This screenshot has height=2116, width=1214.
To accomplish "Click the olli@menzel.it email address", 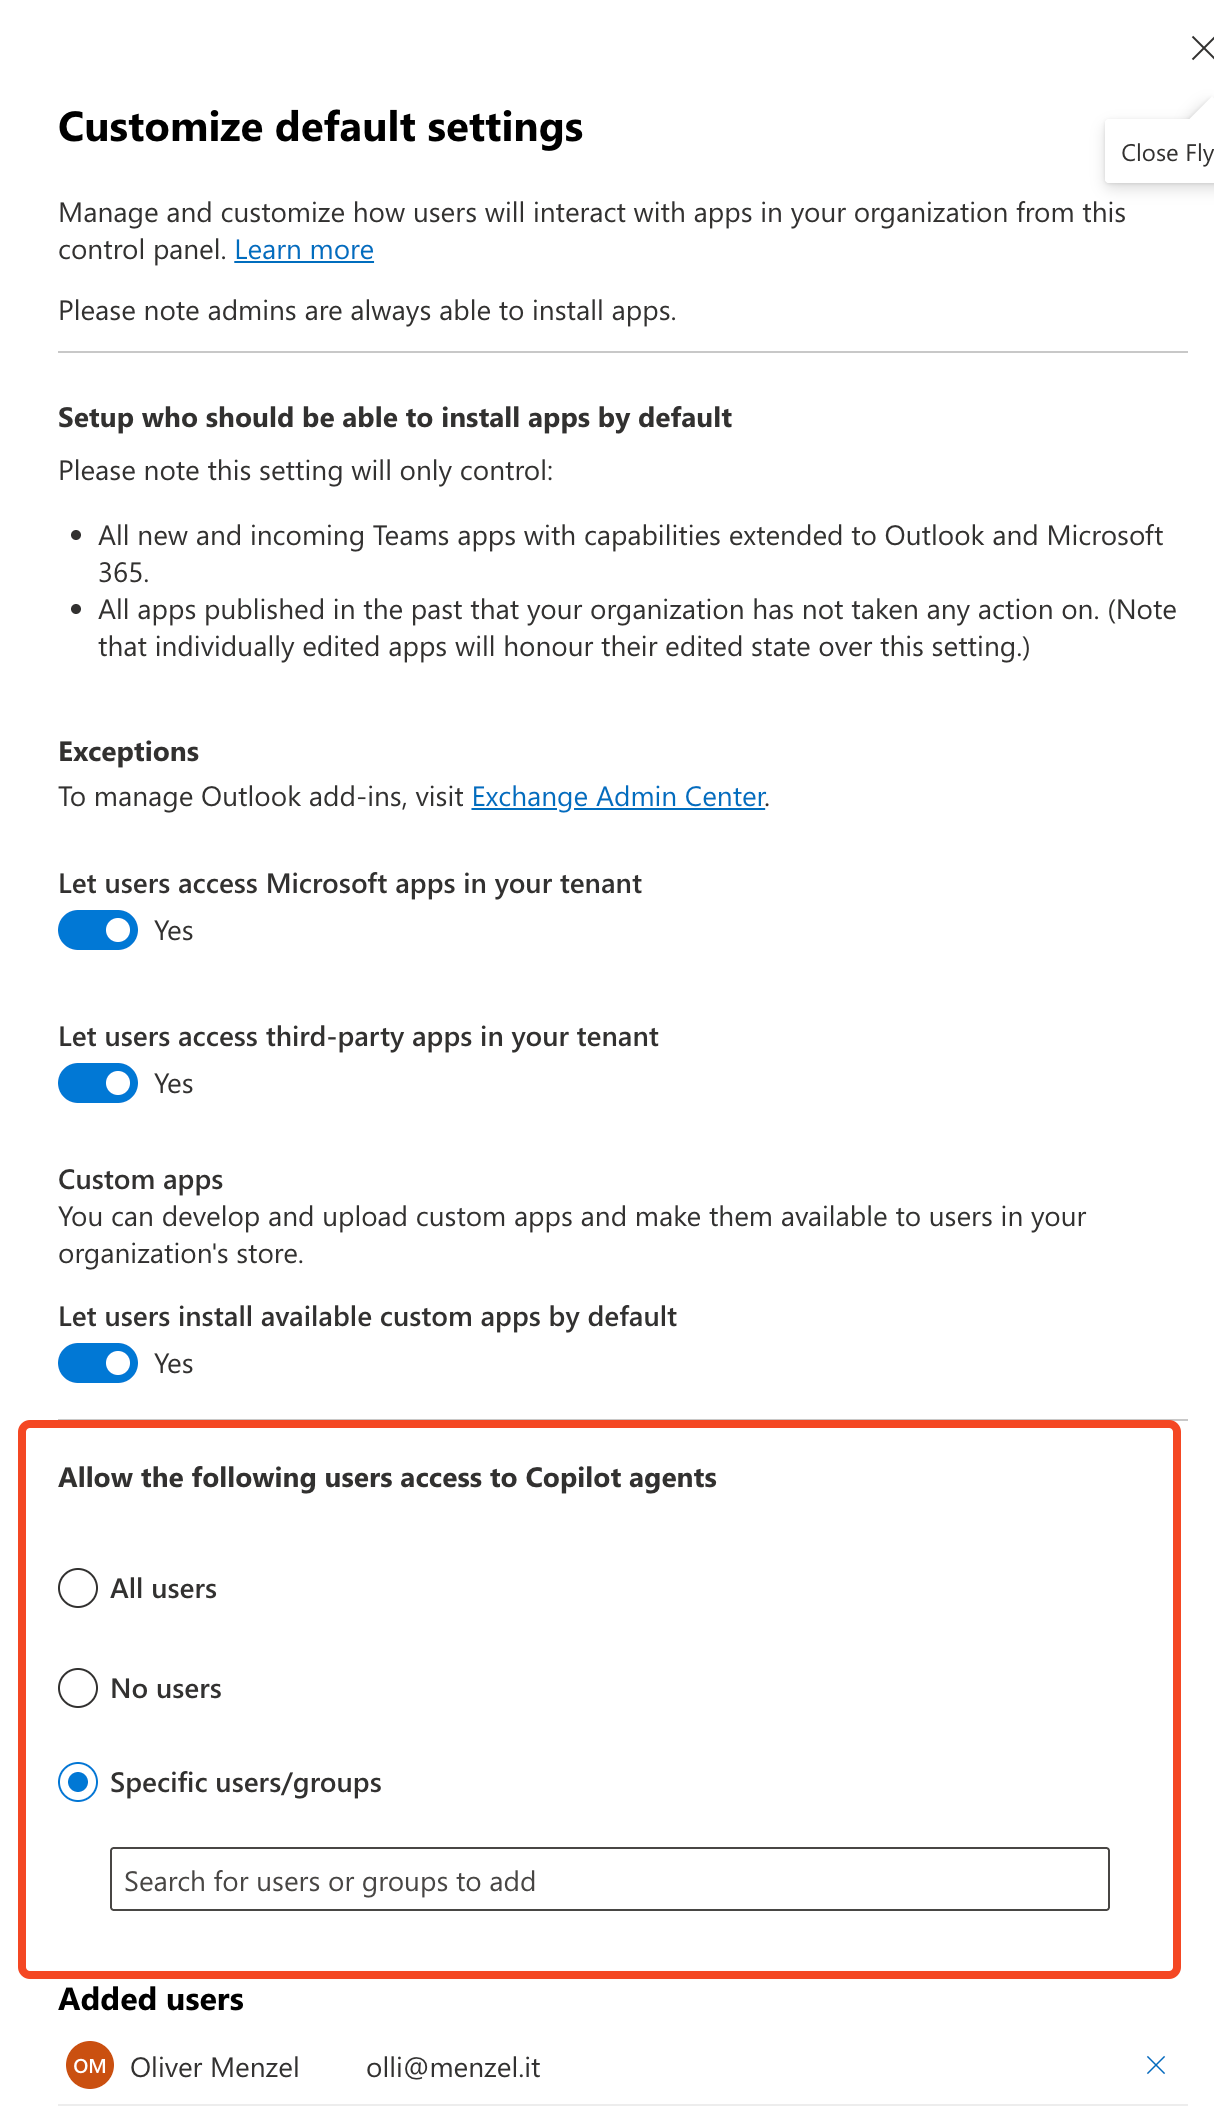I will coord(453,2067).
